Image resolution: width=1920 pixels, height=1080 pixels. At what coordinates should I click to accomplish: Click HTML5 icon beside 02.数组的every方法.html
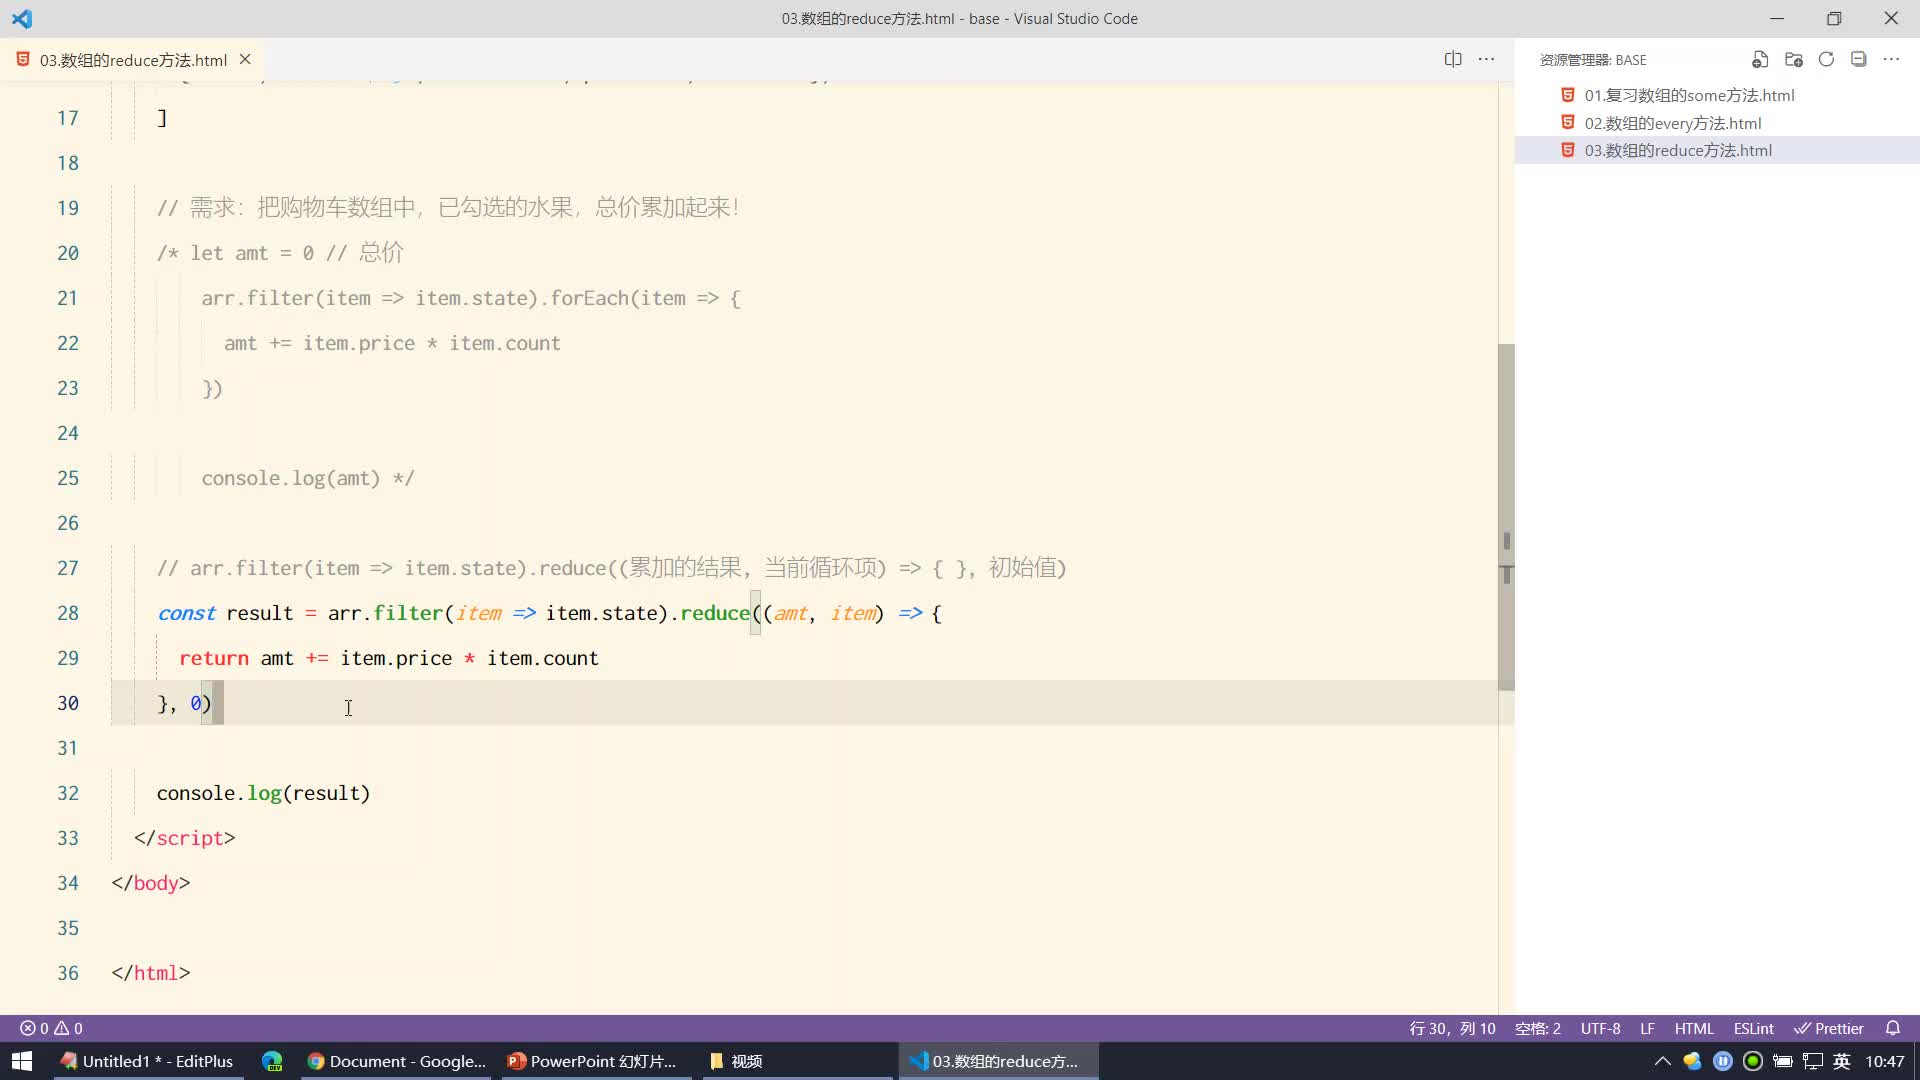tap(1568, 122)
